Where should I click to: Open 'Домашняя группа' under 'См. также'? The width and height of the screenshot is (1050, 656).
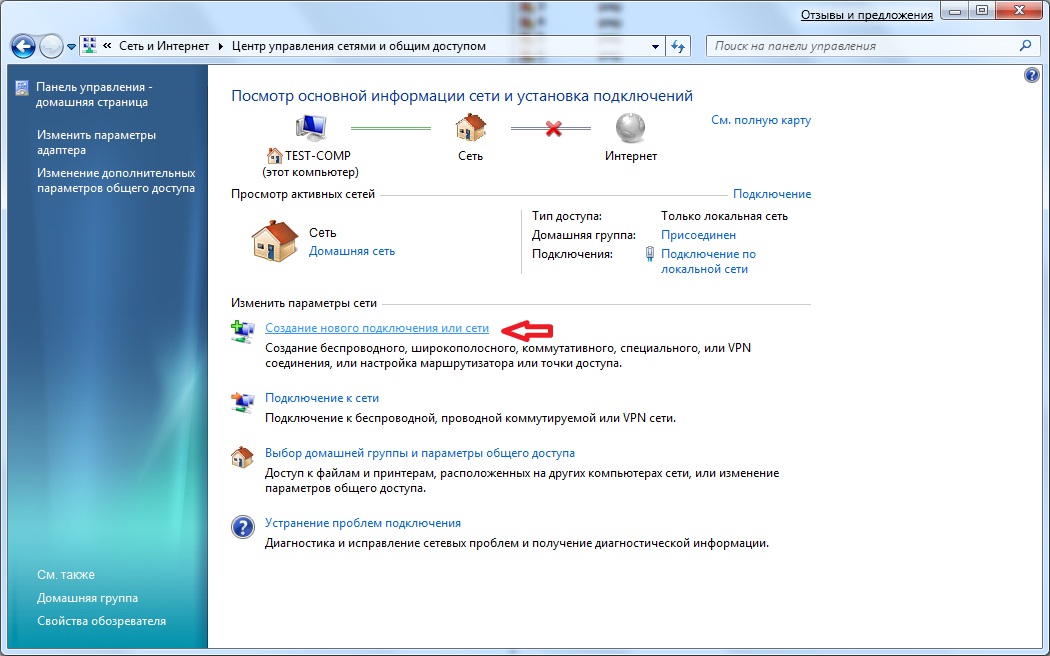click(88, 598)
